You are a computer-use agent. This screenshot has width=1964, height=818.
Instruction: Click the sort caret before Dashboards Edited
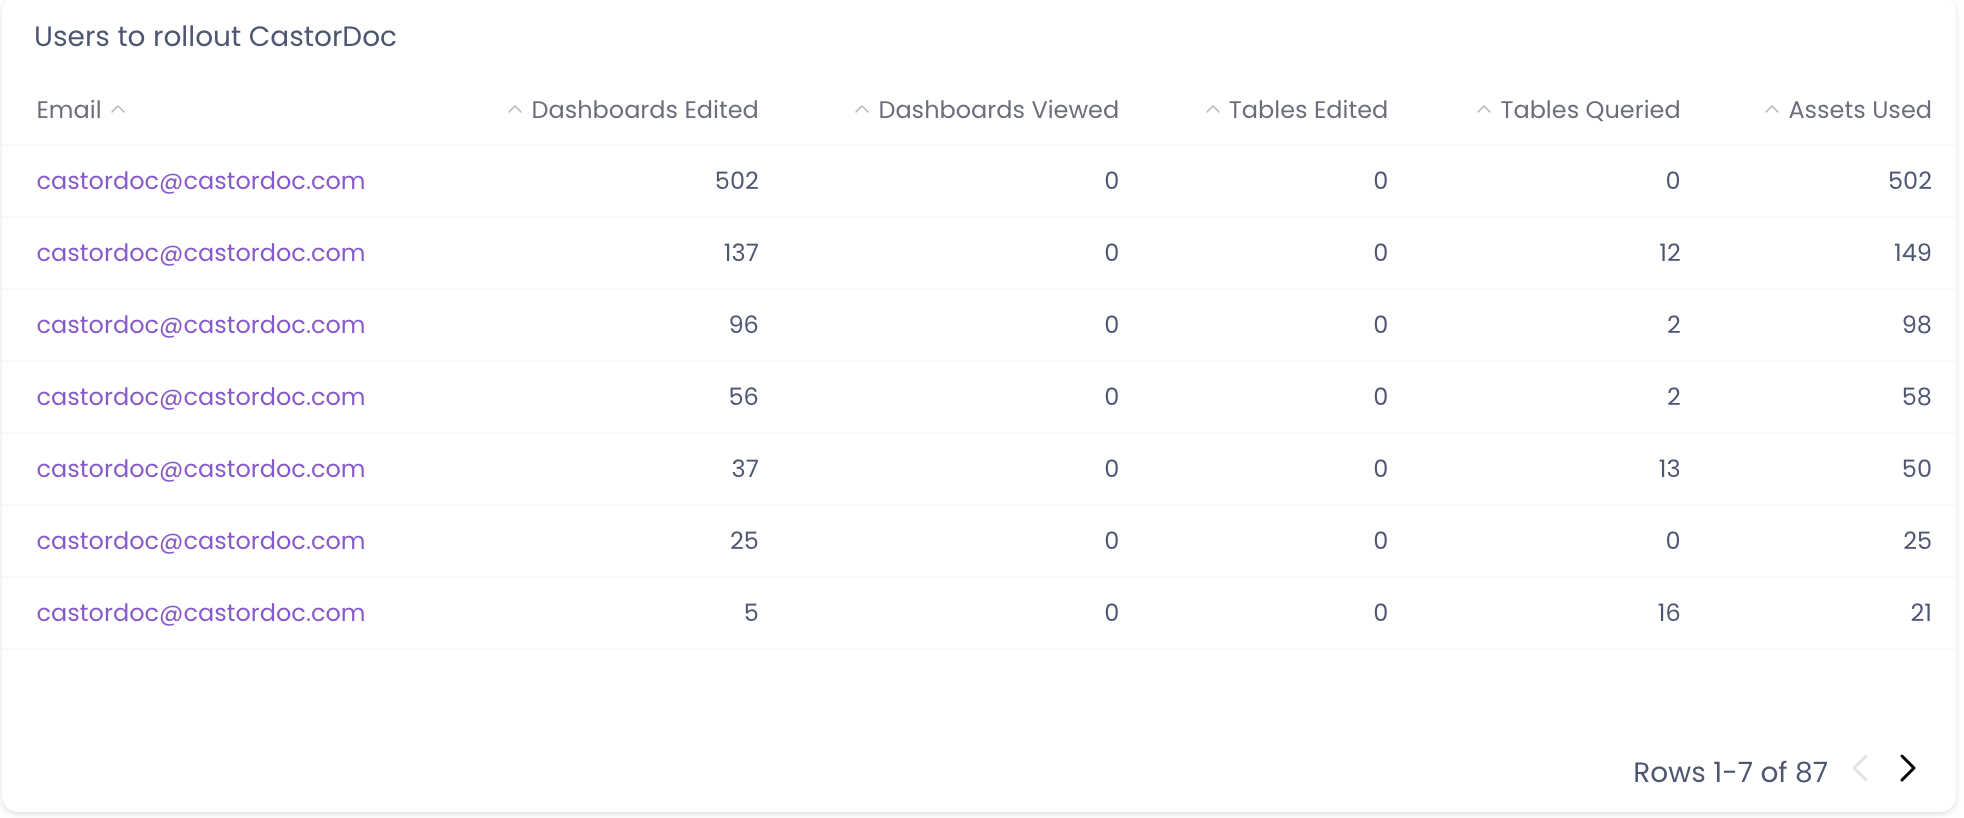click(514, 110)
